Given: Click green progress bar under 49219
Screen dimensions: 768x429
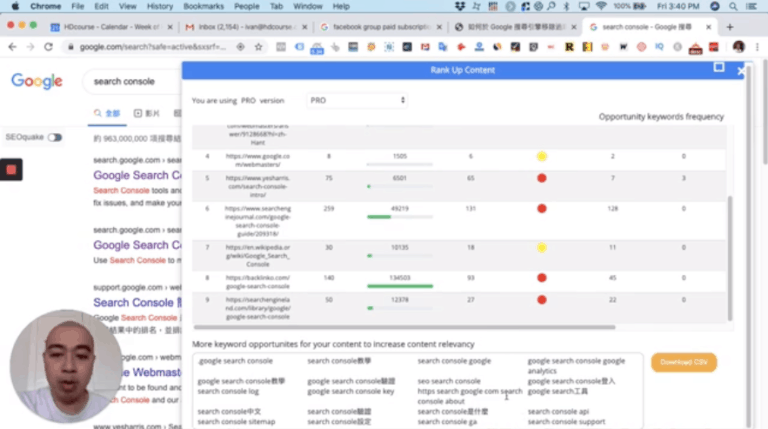Looking at the screenshot, I should pos(379,216).
